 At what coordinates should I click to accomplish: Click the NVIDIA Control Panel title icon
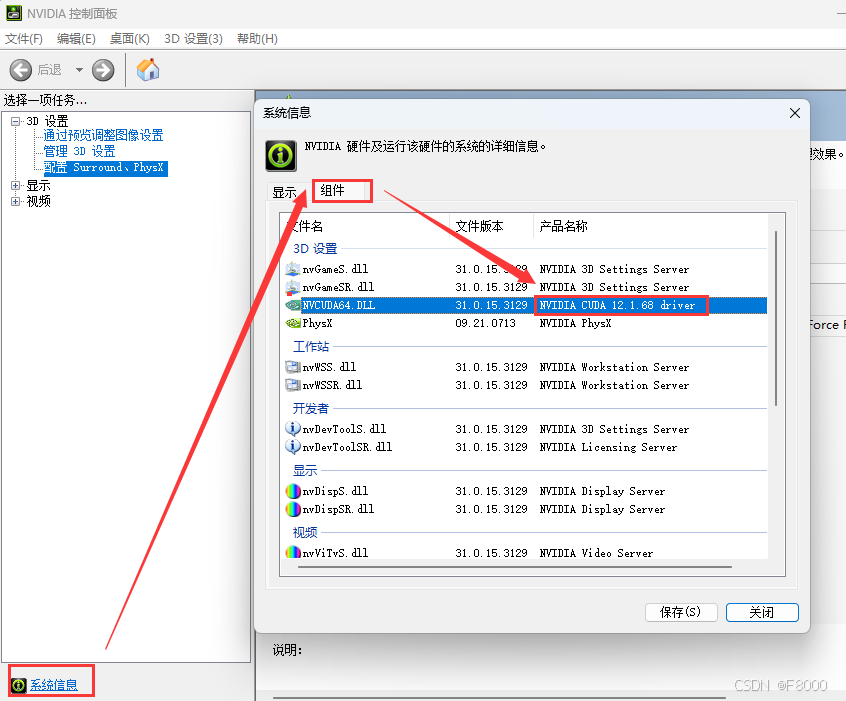coord(13,13)
